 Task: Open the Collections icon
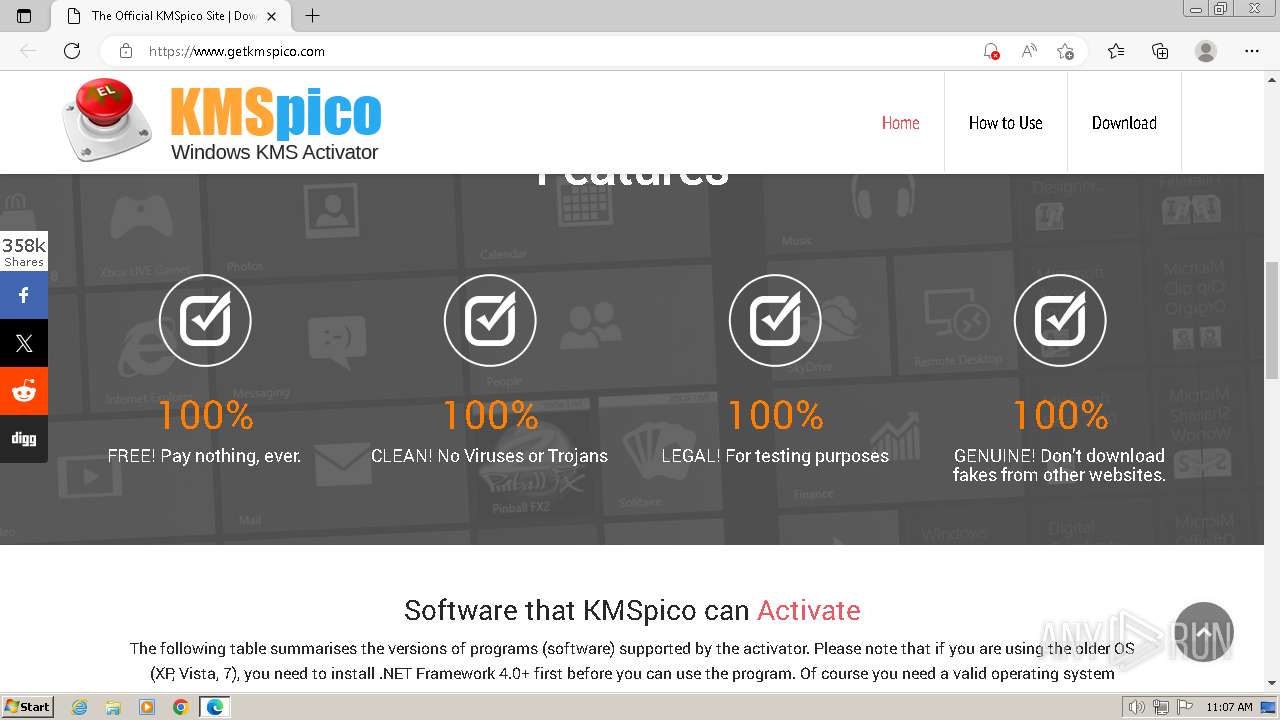1160,51
